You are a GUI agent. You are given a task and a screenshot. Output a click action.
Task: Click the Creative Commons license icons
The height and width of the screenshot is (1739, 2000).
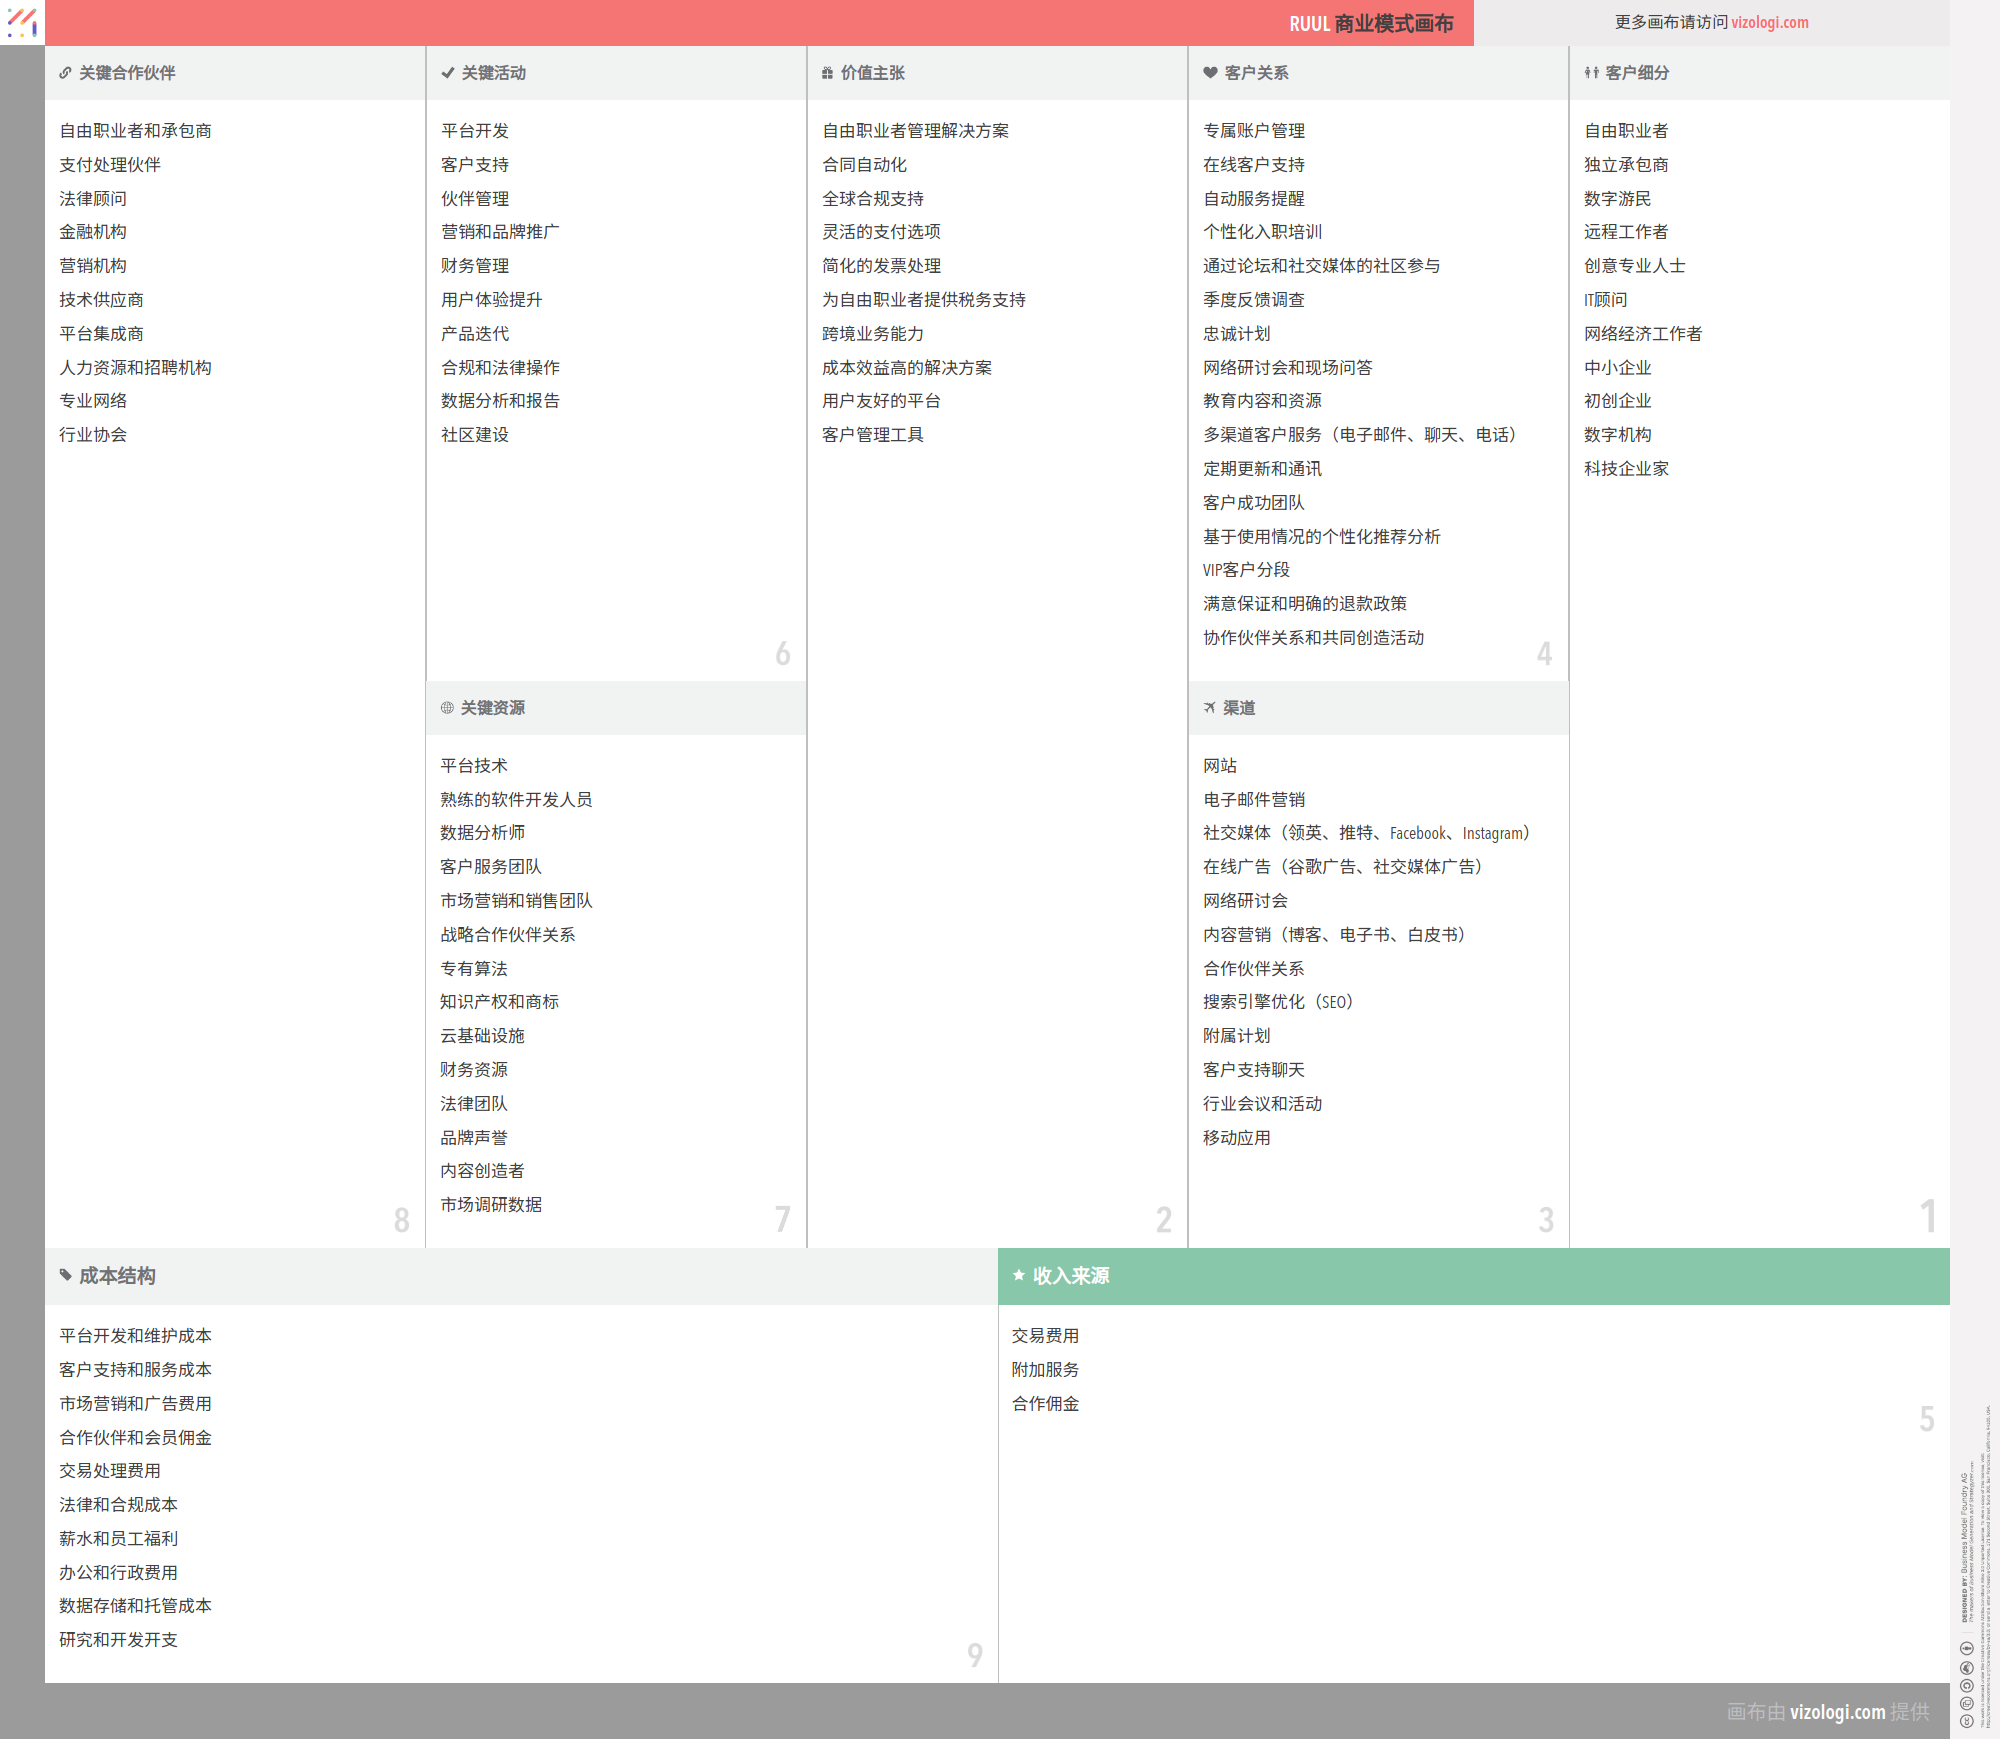point(1966,1684)
